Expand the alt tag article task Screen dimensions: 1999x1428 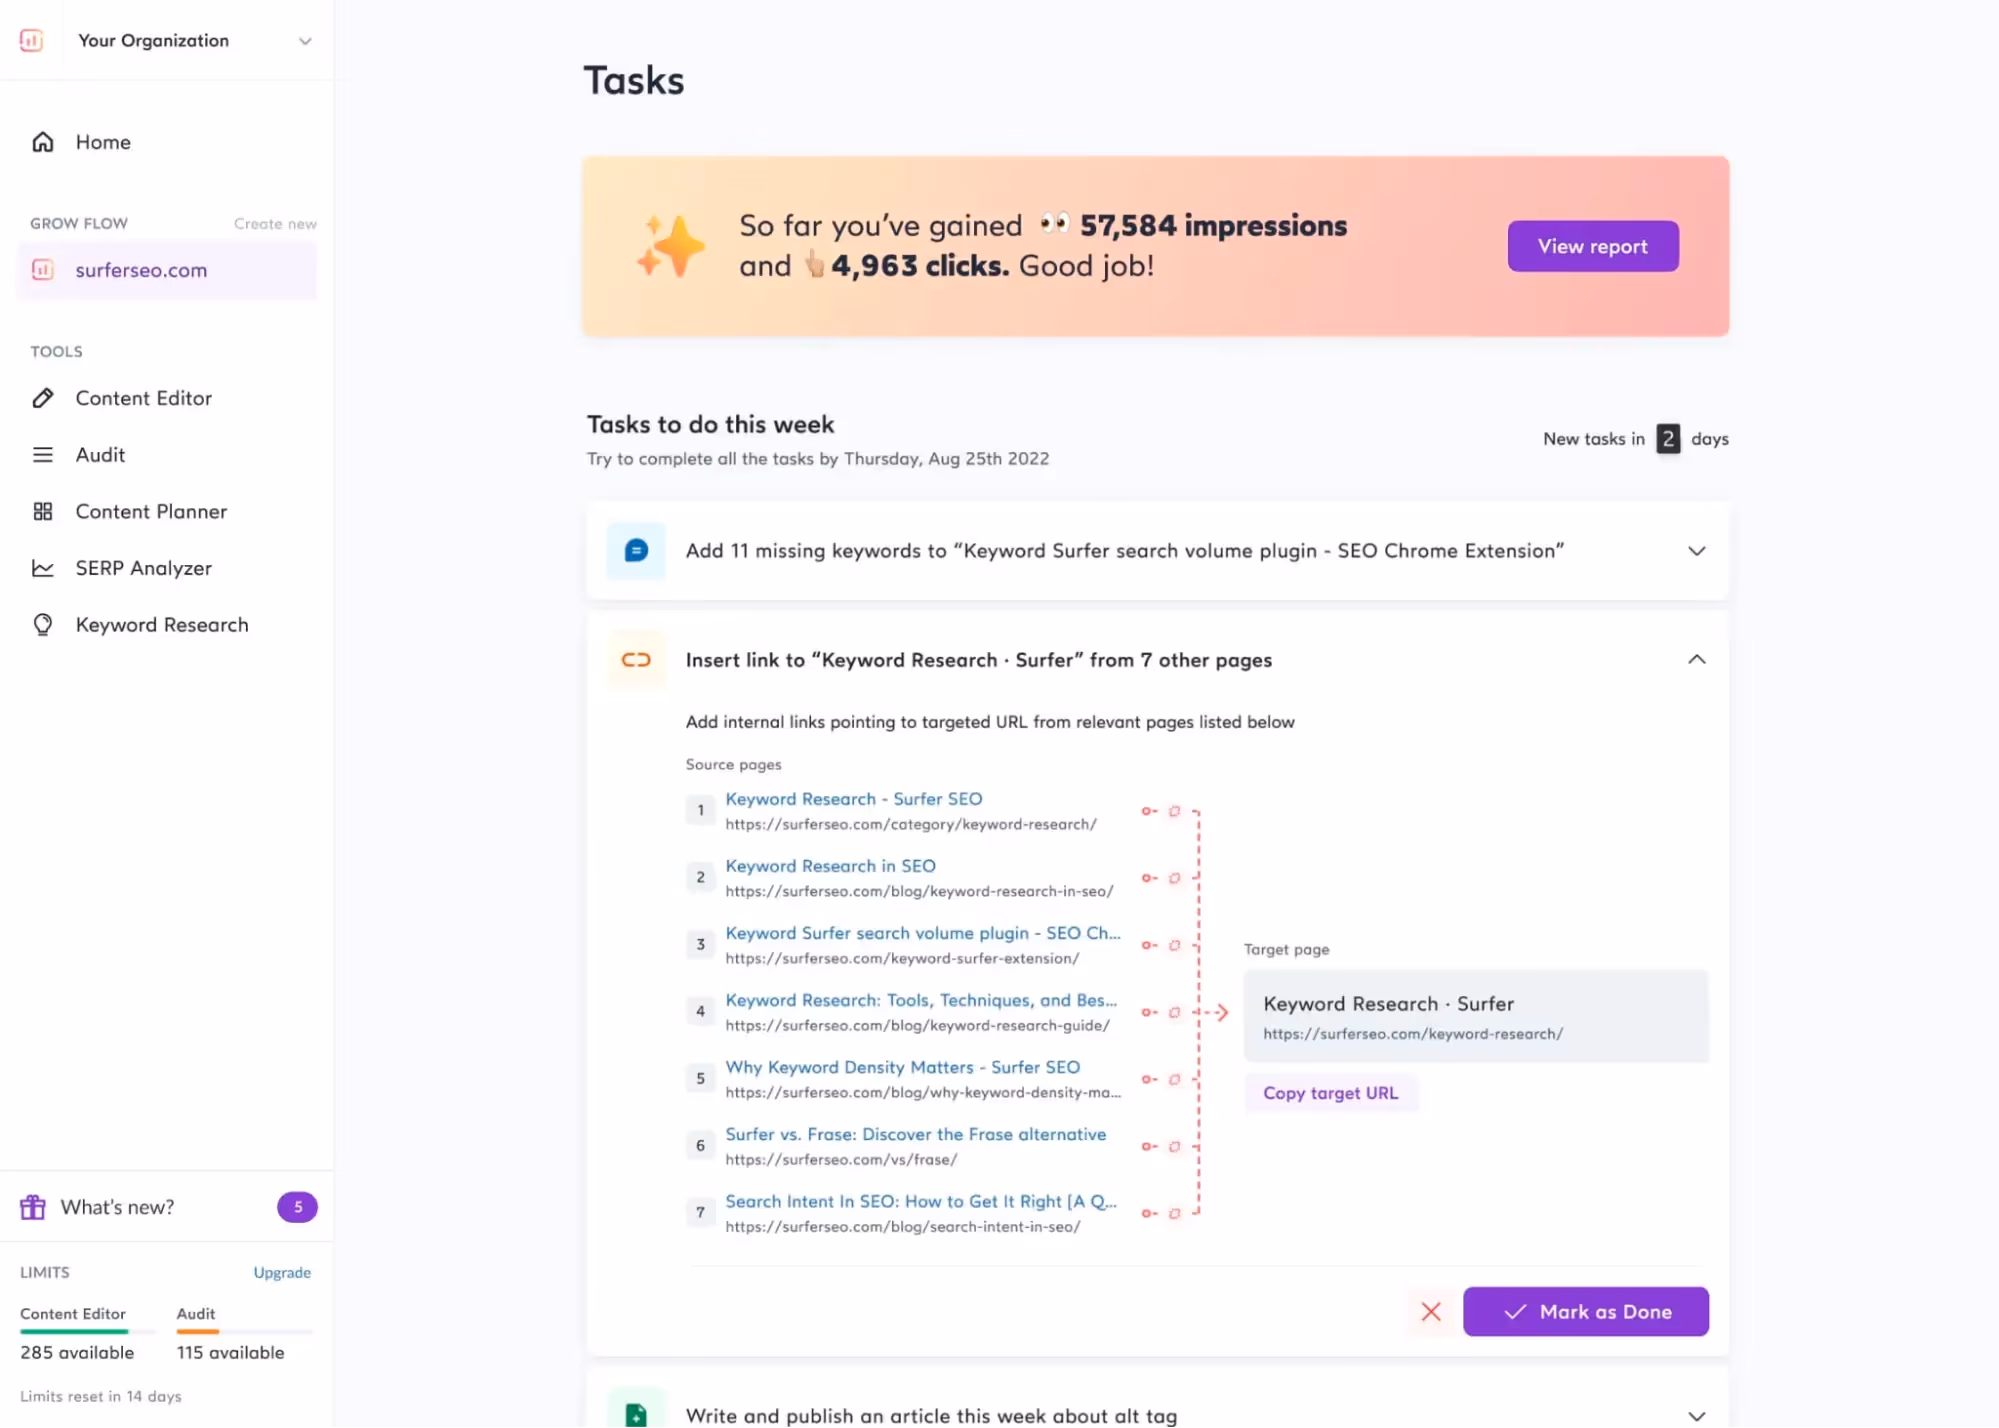click(1696, 1416)
